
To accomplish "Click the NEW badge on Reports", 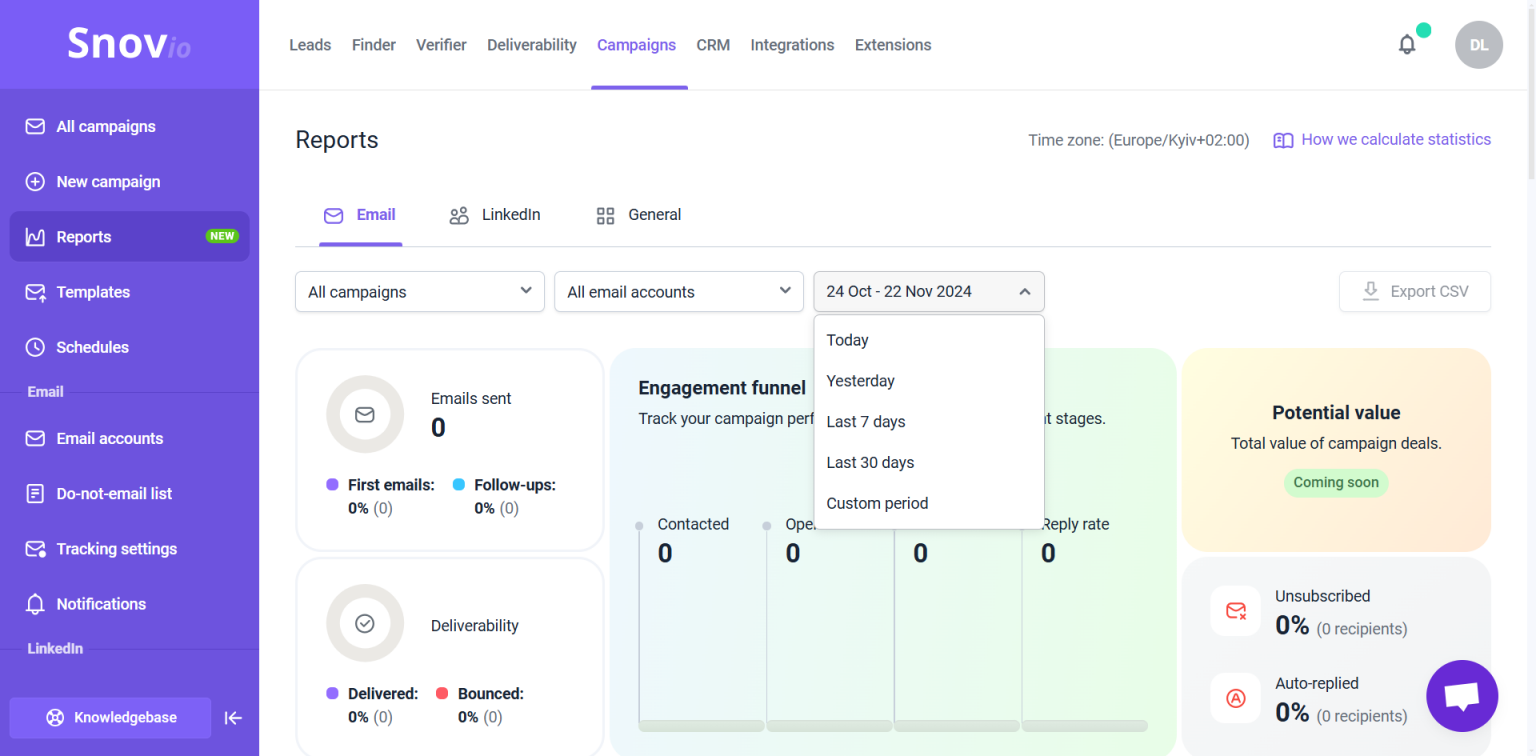I will click(222, 237).
